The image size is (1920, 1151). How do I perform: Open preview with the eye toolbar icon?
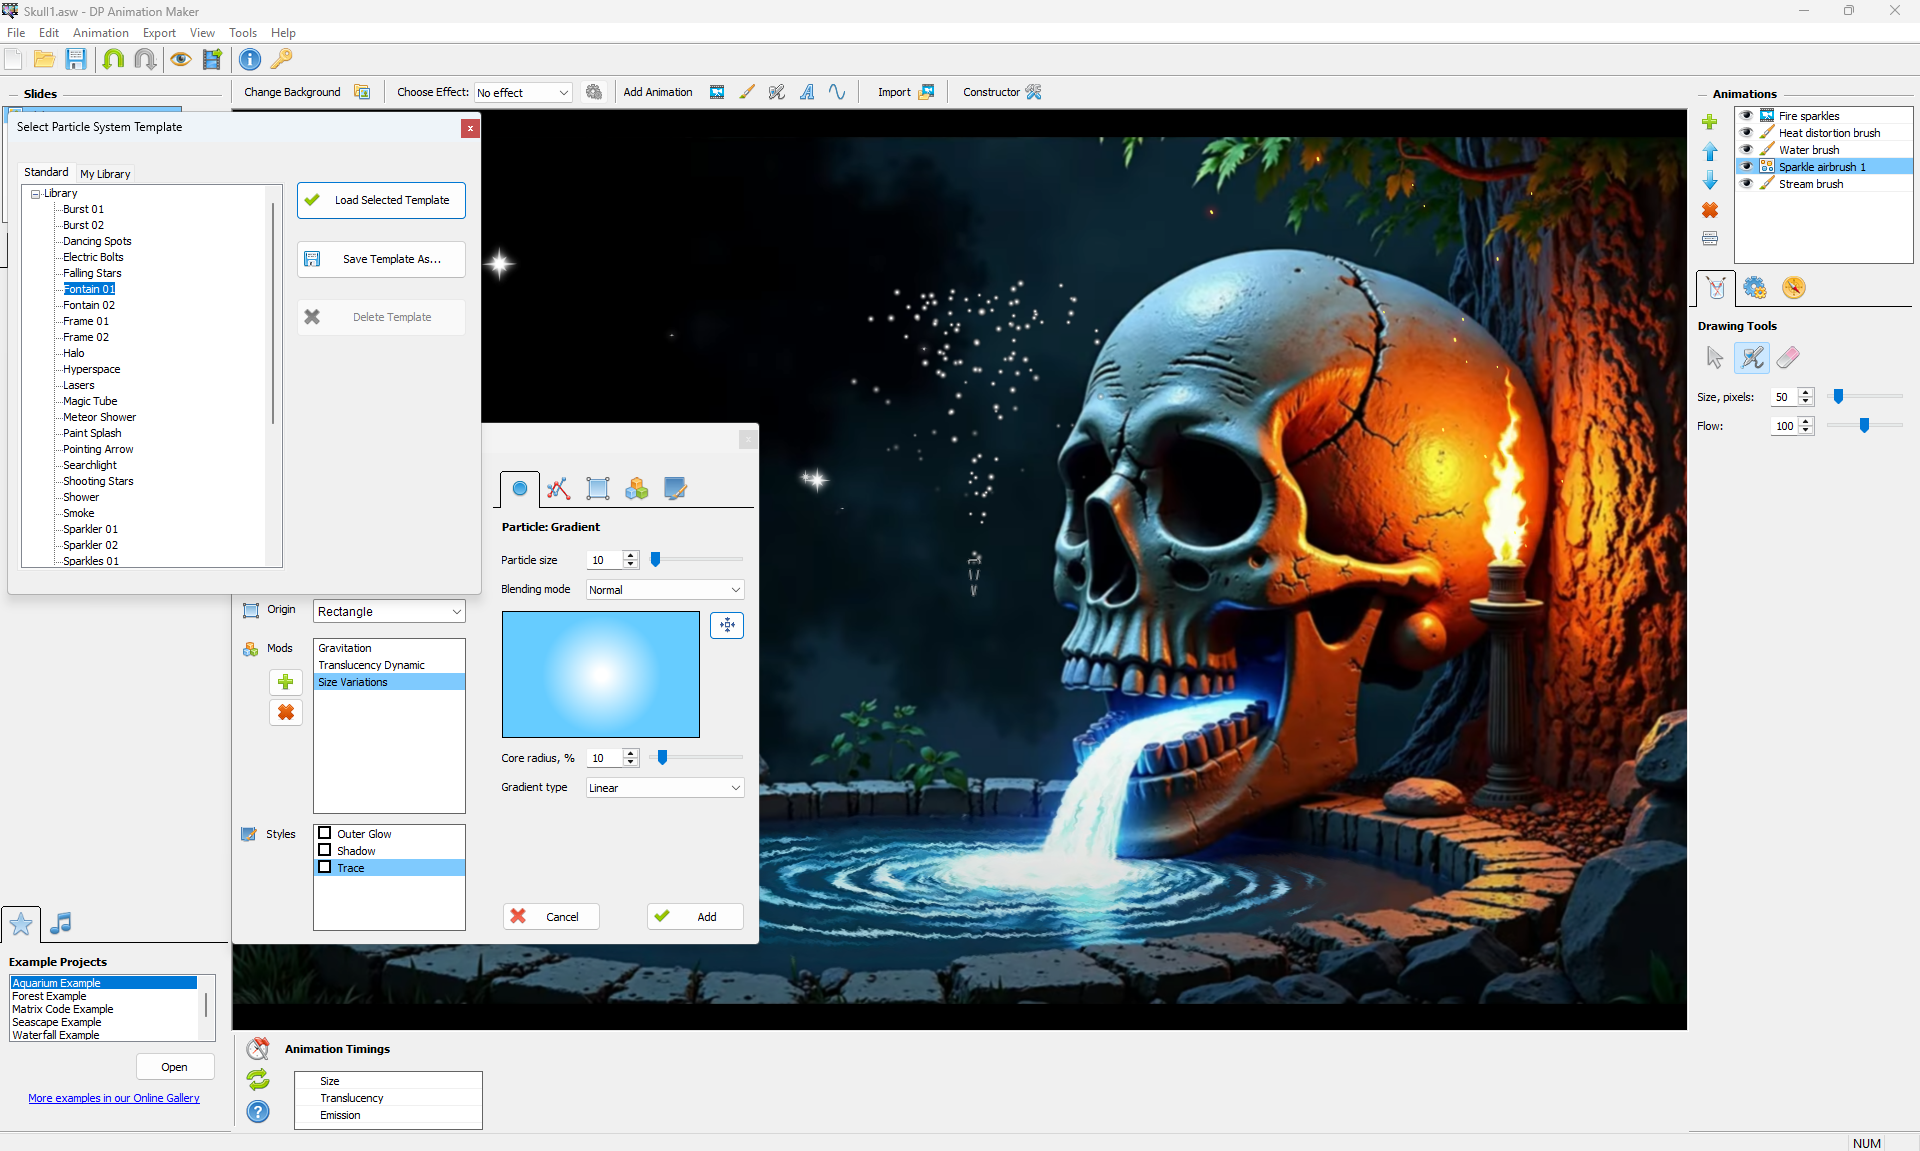[x=180, y=59]
